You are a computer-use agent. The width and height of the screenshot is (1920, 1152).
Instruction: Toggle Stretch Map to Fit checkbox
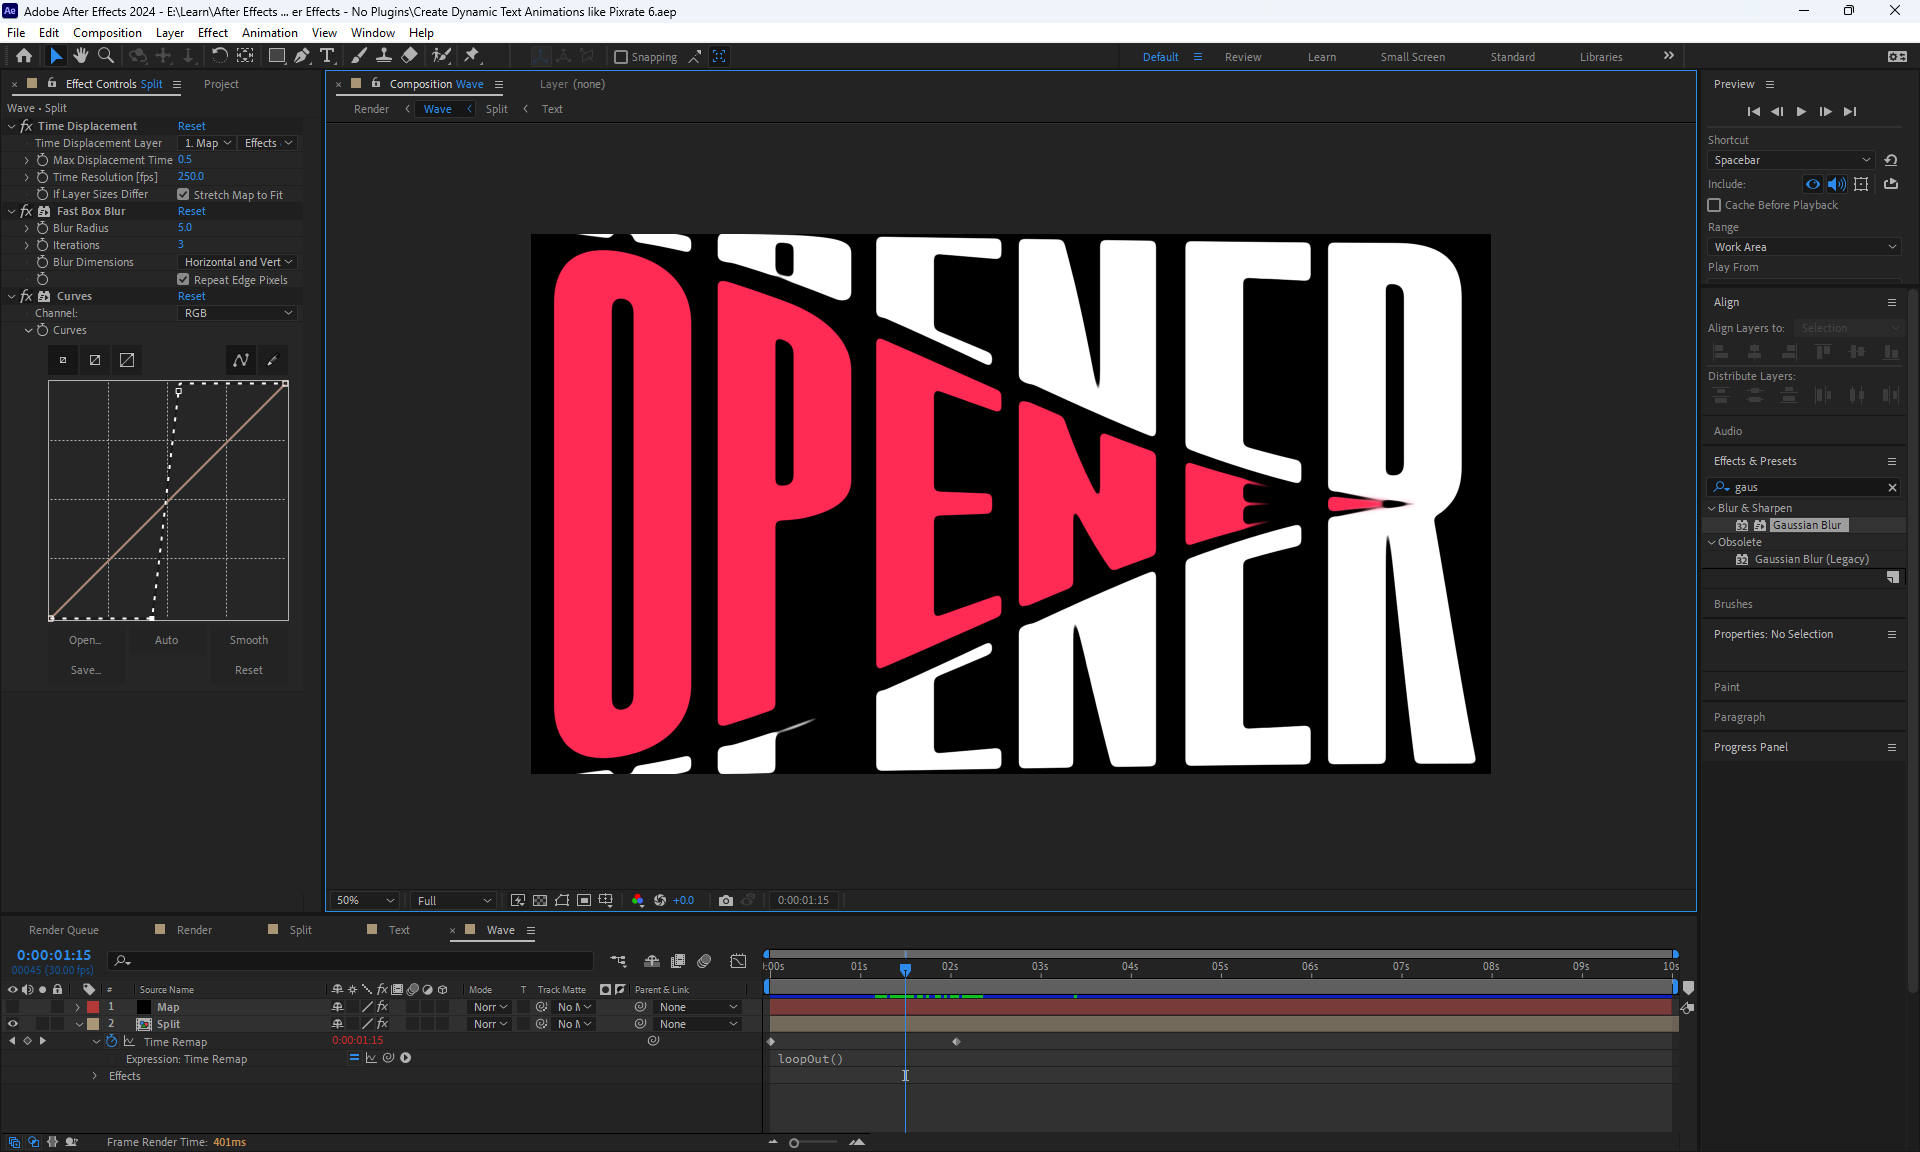tap(183, 195)
